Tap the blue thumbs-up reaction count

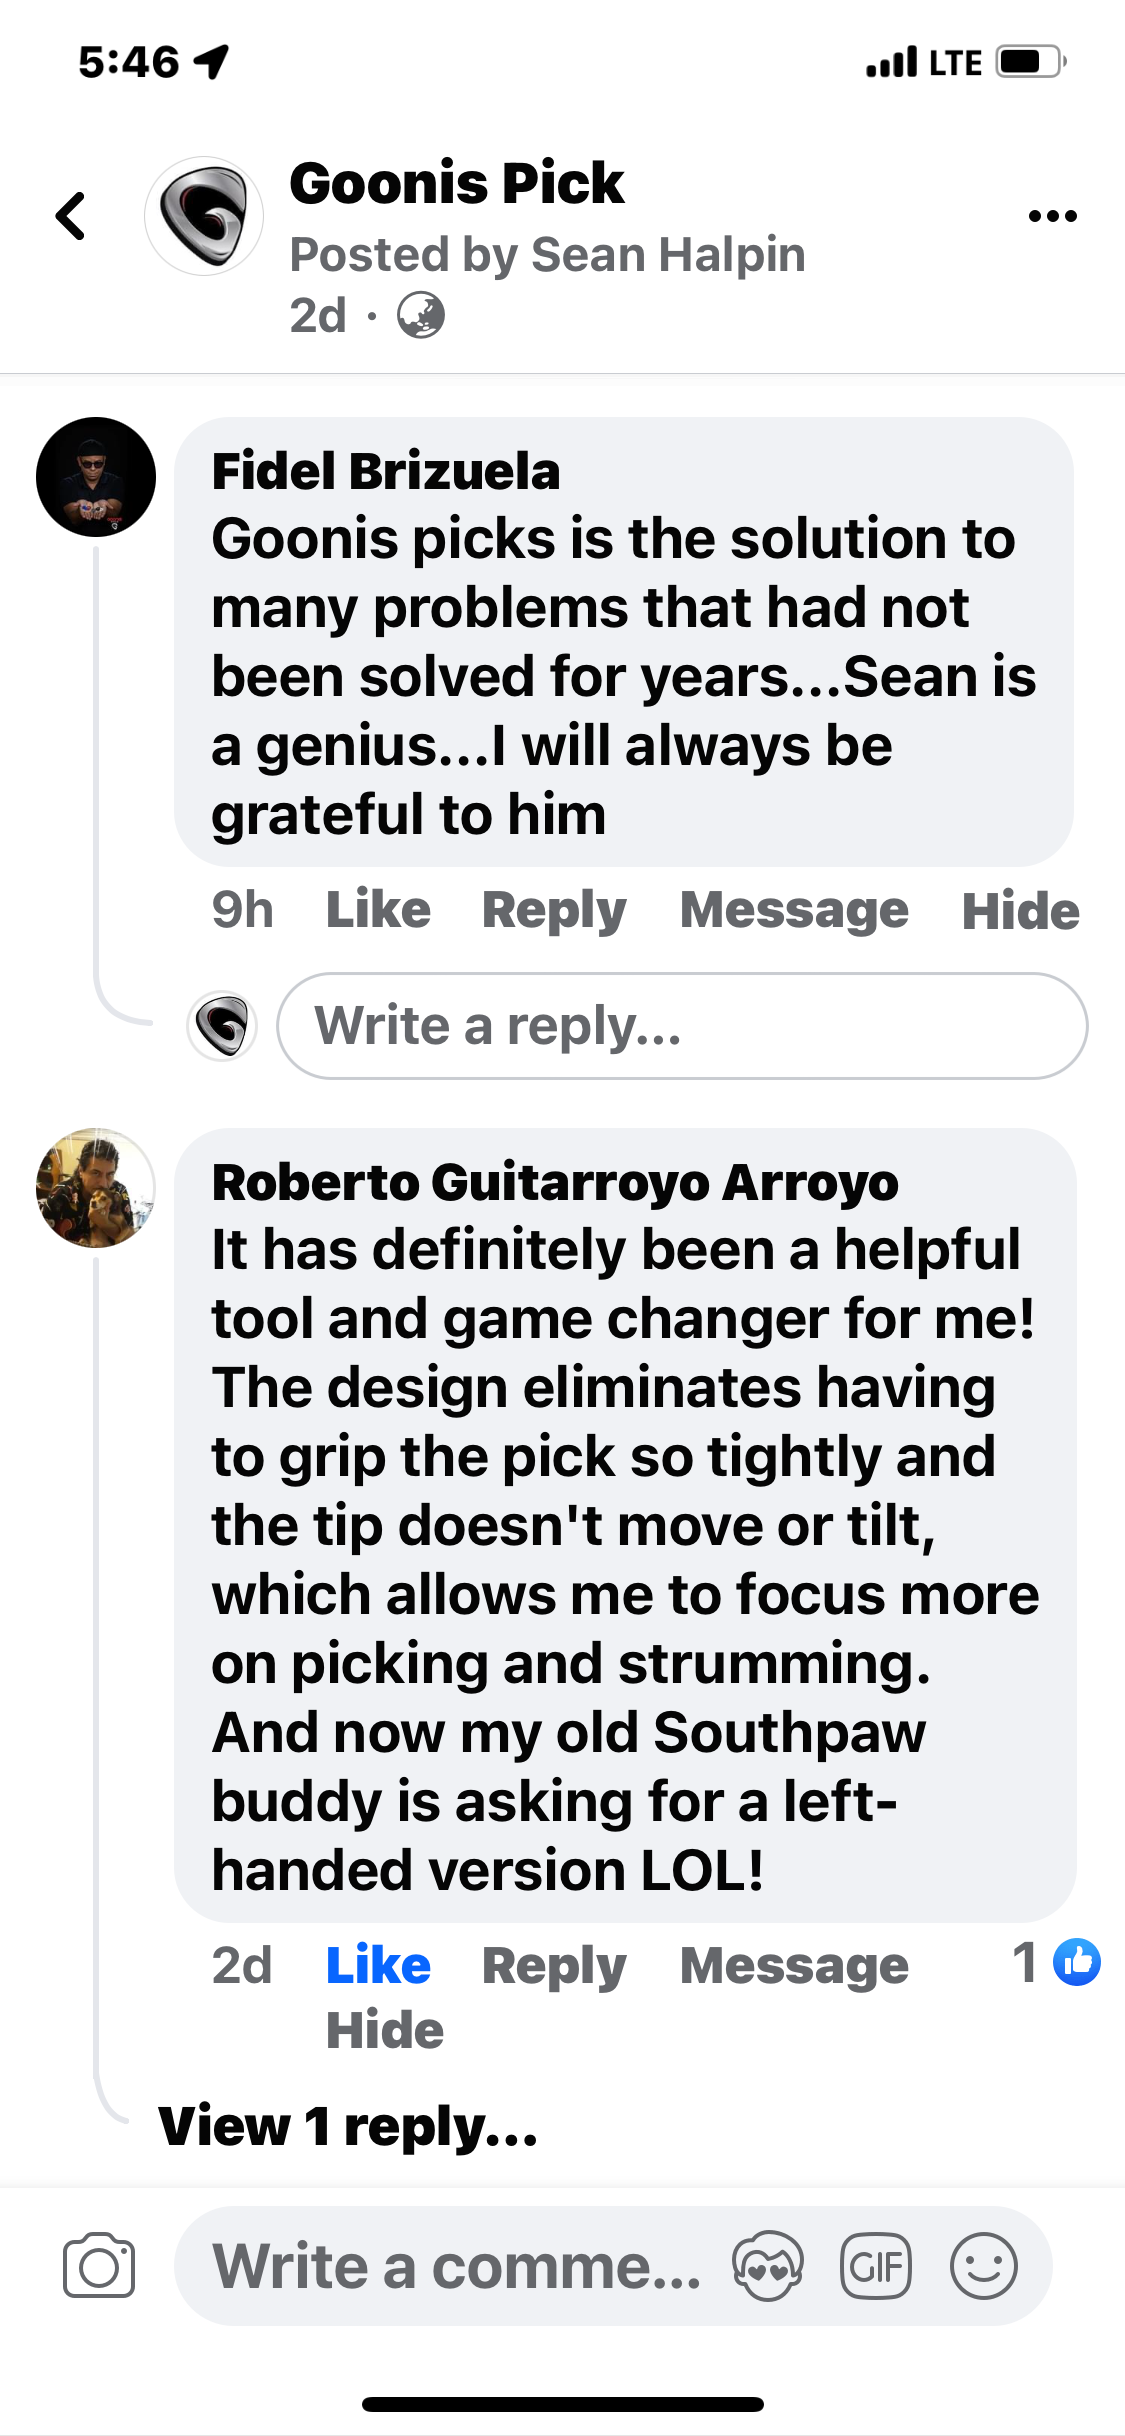pyautogui.click(x=1057, y=1962)
